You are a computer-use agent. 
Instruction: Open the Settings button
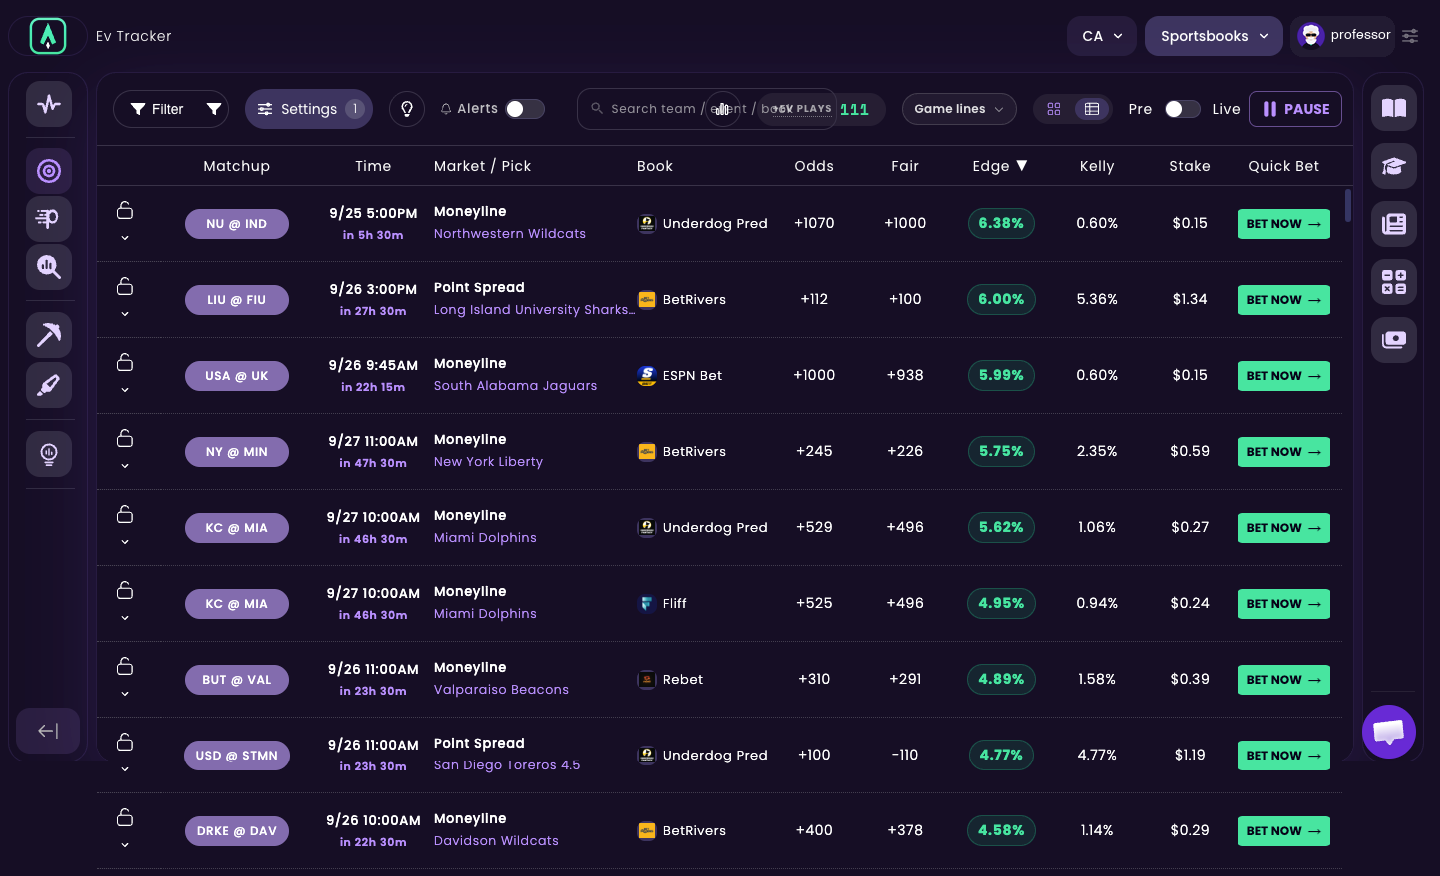(x=309, y=109)
